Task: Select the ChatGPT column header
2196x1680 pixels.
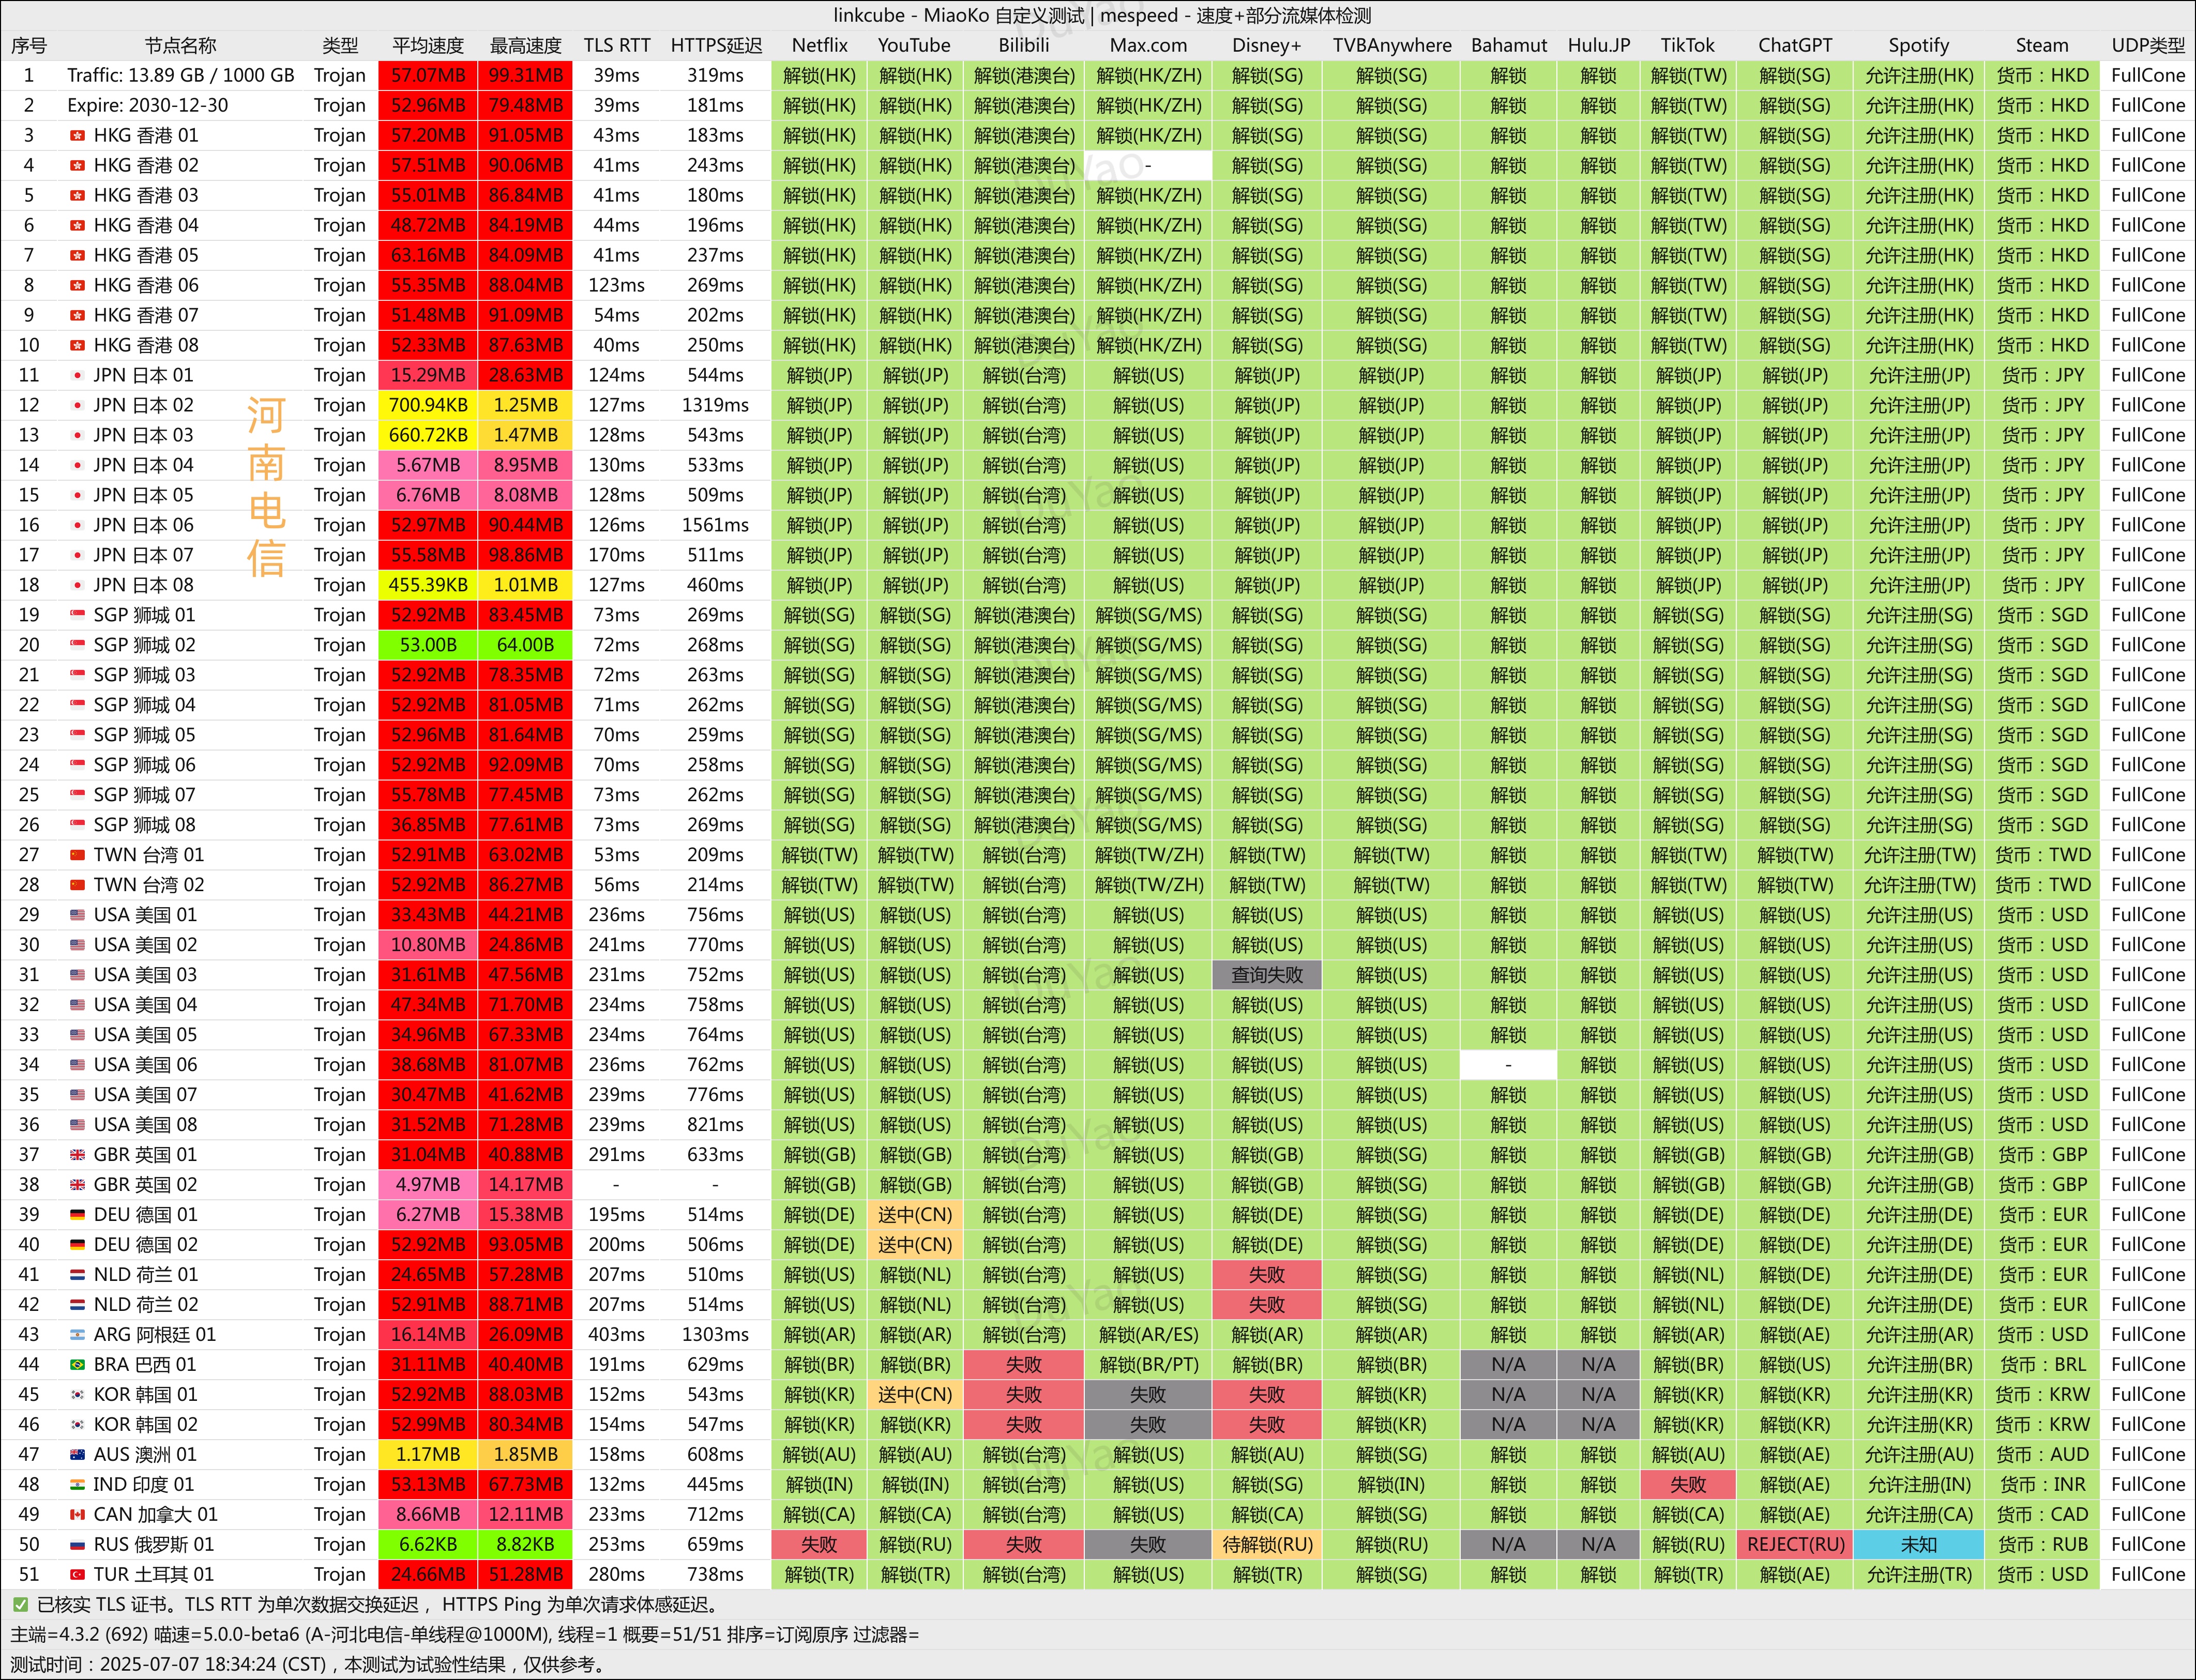Action: click(1796, 45)
